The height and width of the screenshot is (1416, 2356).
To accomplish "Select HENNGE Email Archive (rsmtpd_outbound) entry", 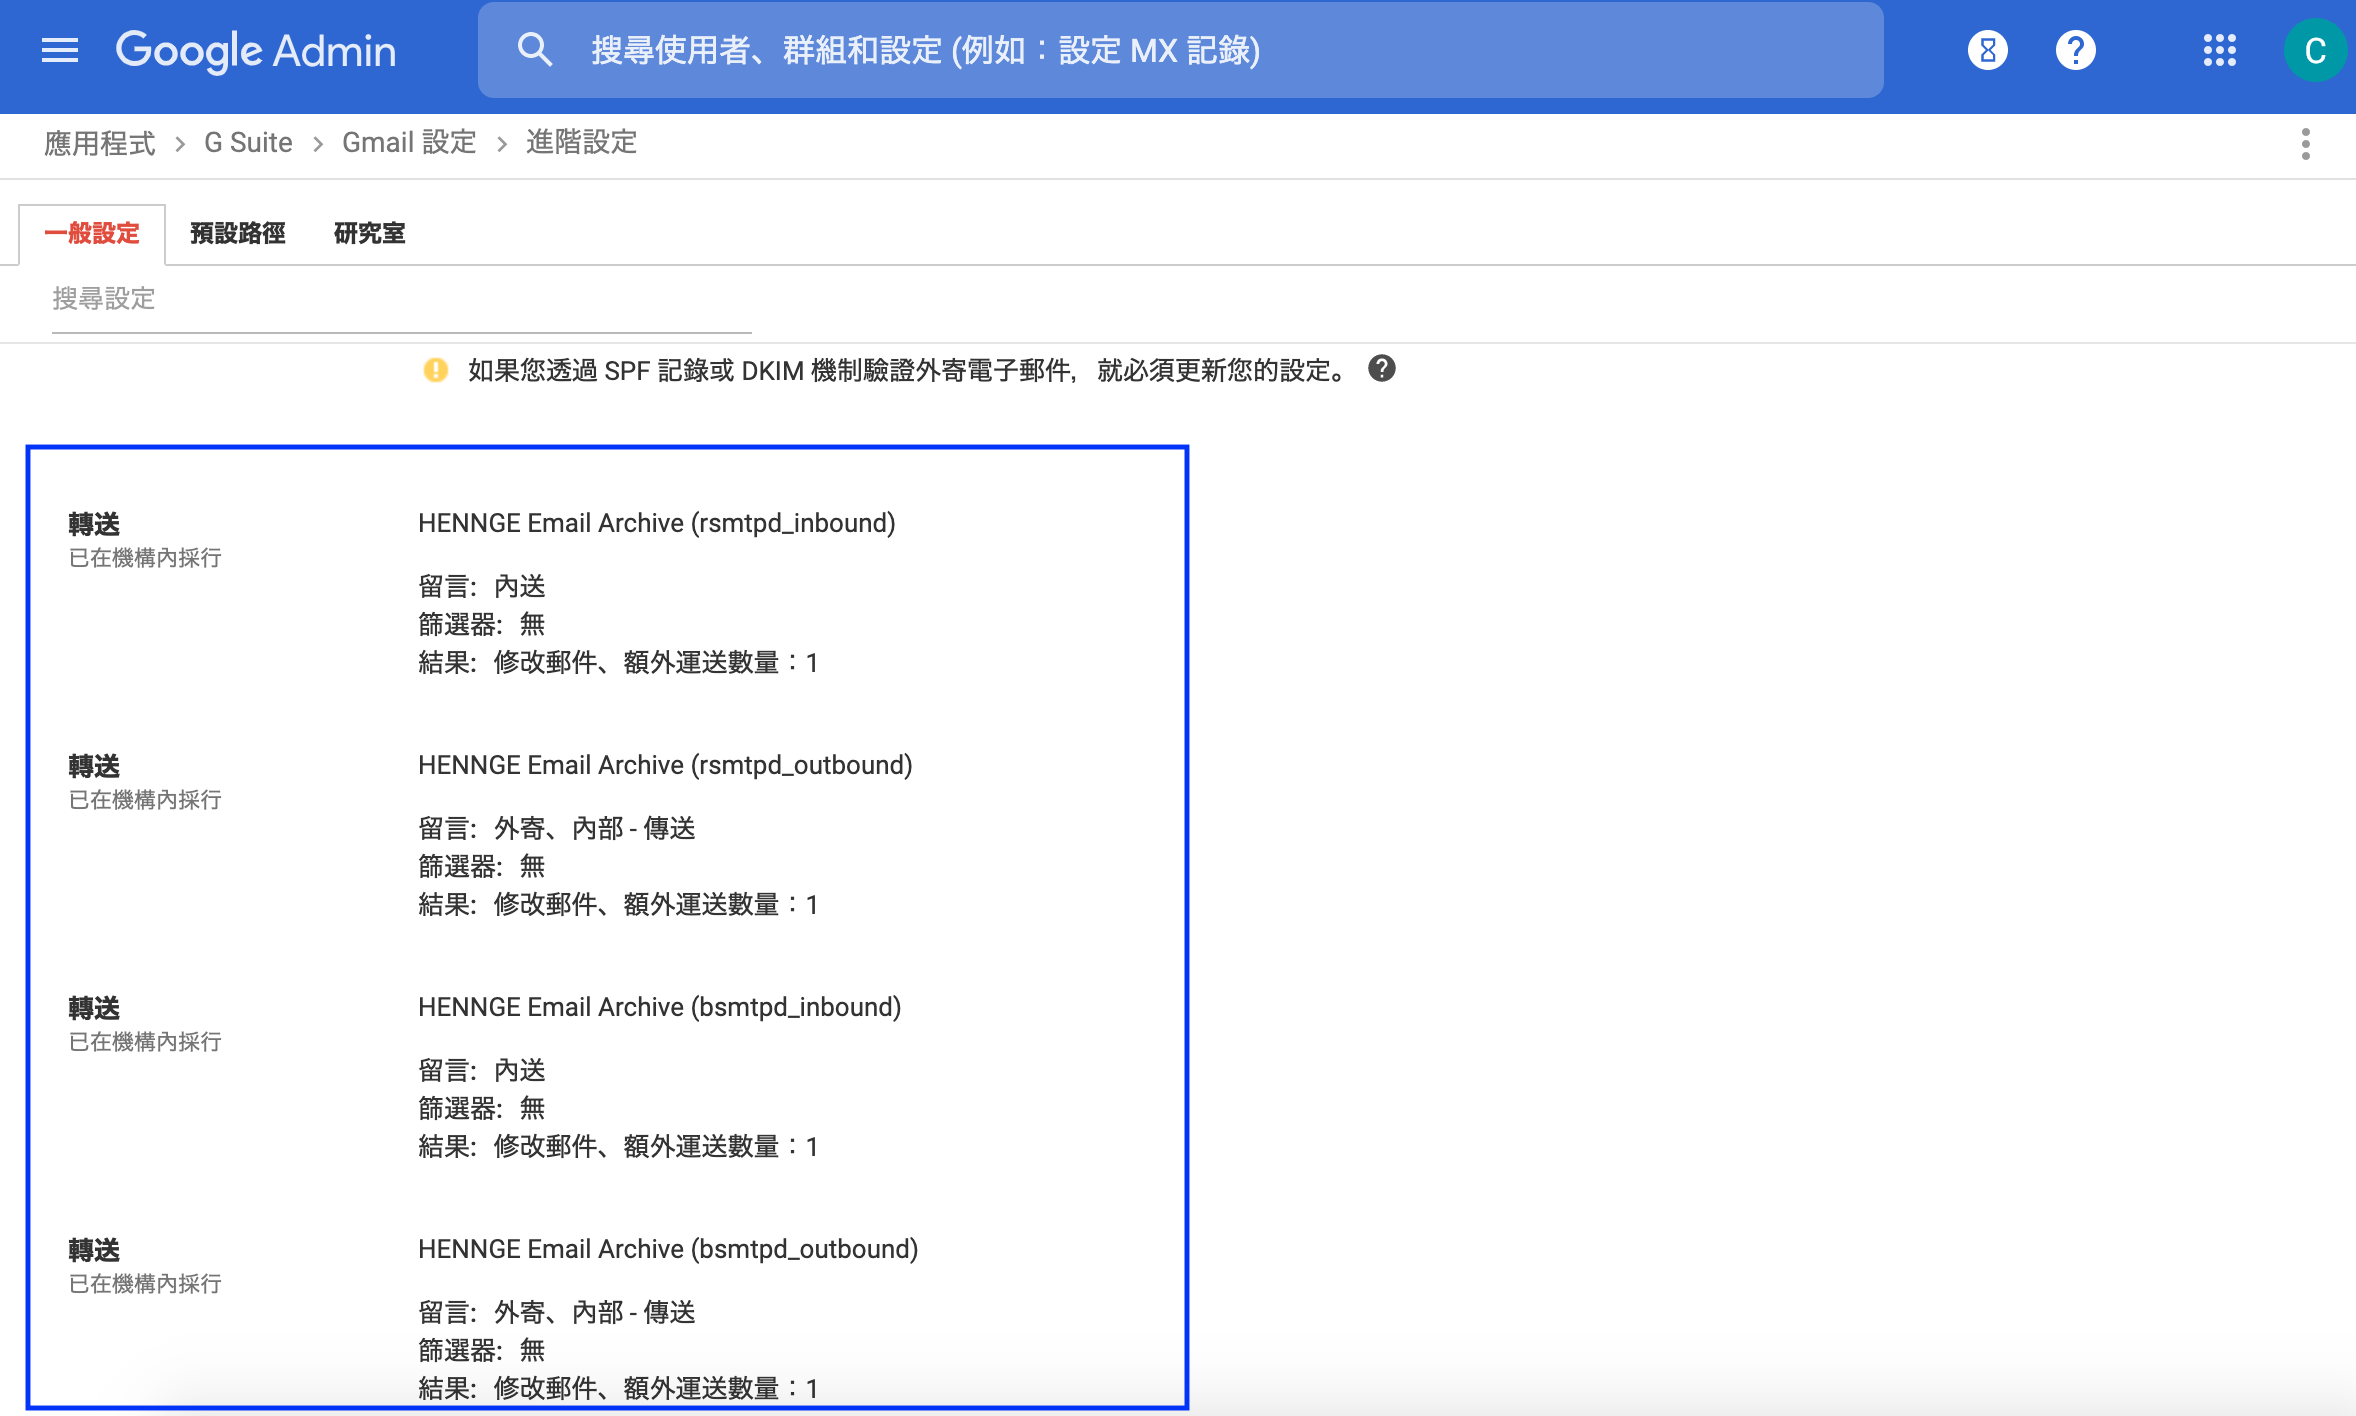I will pos(665,765).
